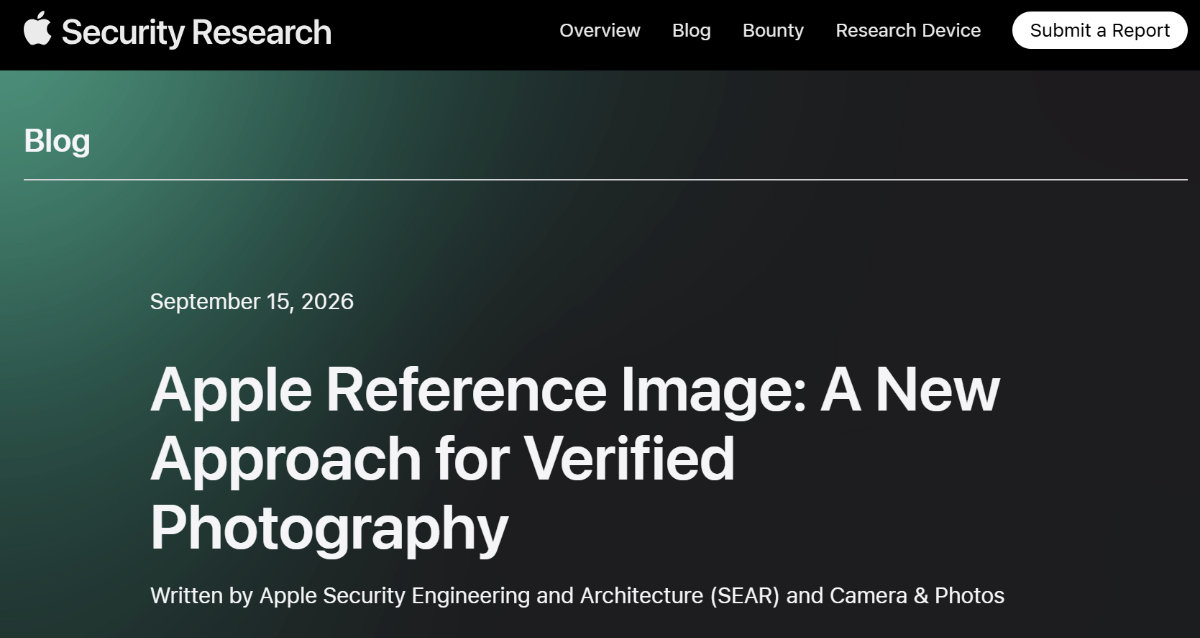Image resolution: width=1200 pixels, height=638 pixels.
Task: Click the Written by Apple Security Engineering byline
Action: tap(577, 596)
